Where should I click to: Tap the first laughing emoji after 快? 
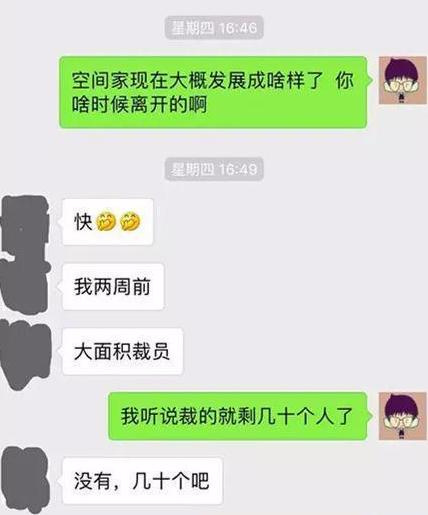click(106, 221)
